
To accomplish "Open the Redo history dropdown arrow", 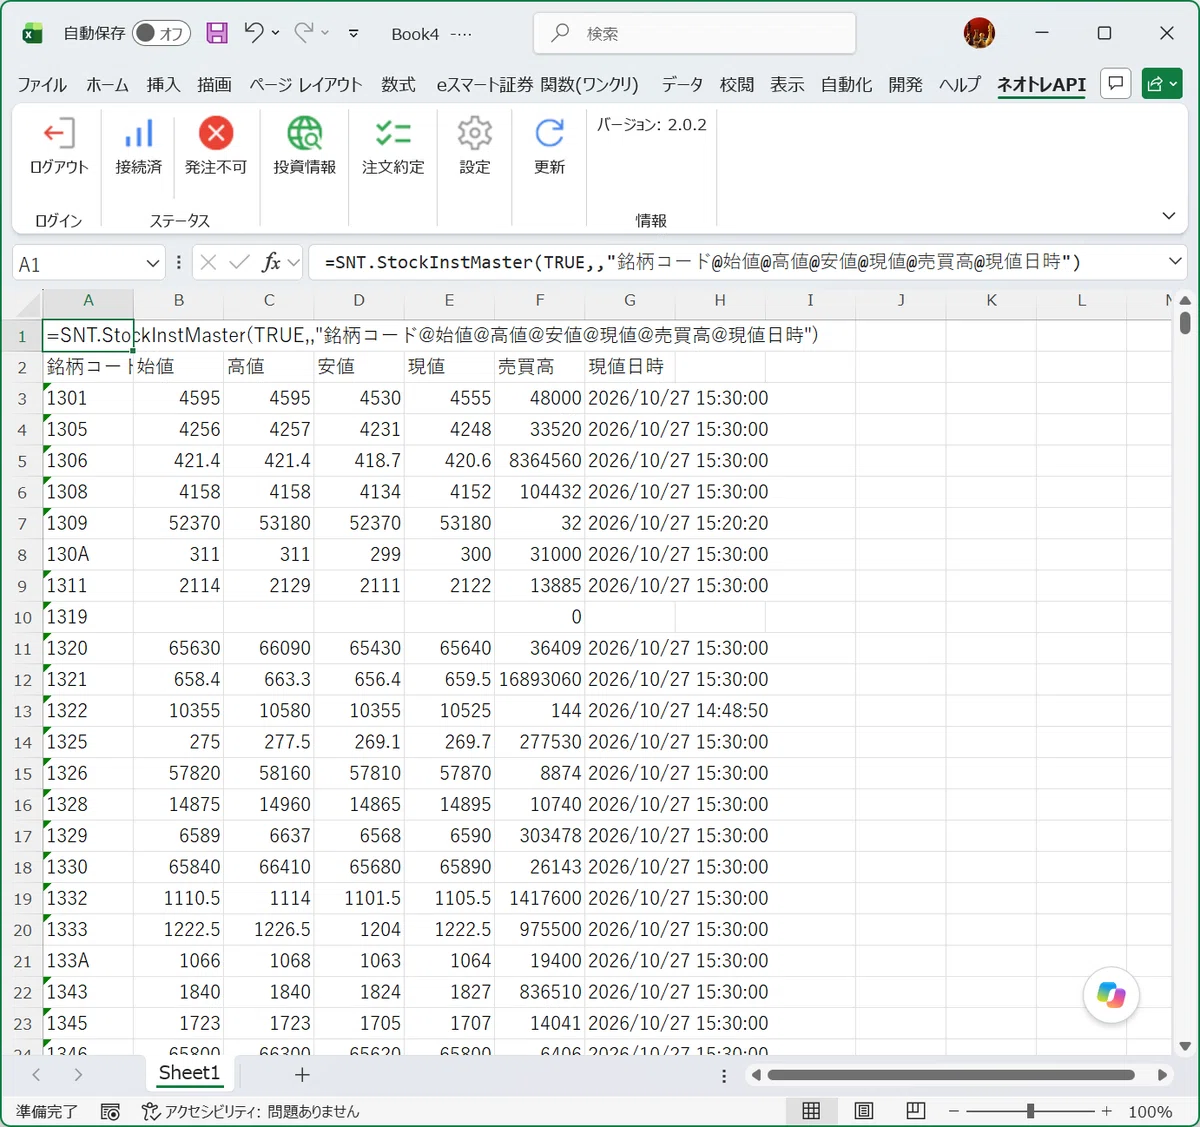I will [325, 33].
